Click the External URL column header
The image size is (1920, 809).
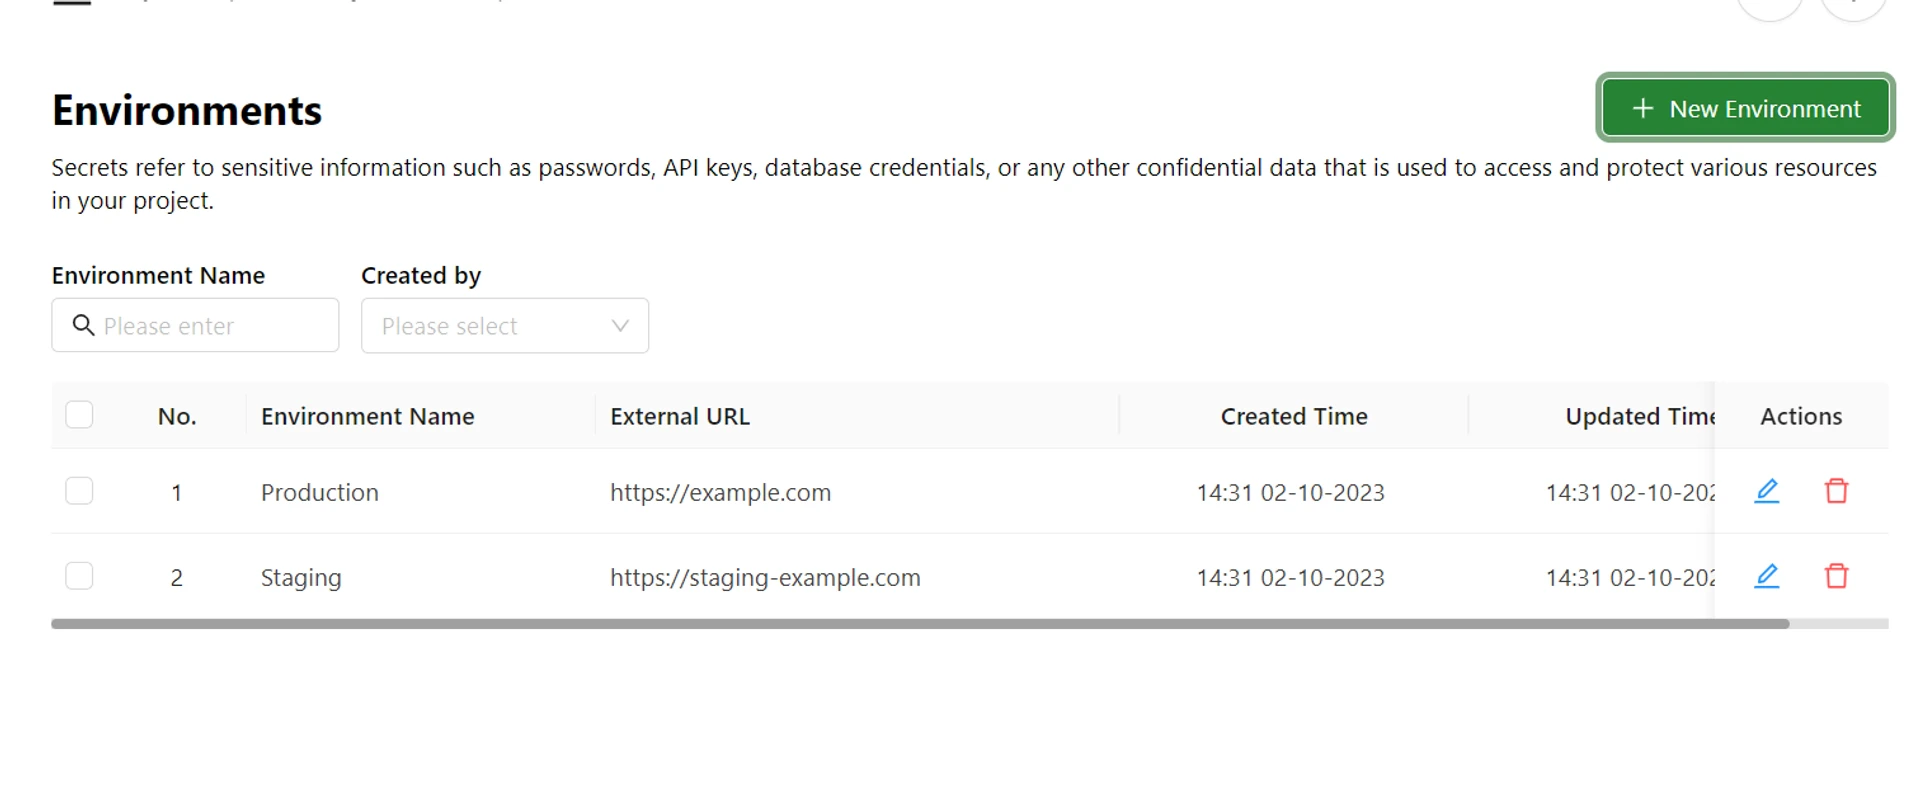coord(680,416)
